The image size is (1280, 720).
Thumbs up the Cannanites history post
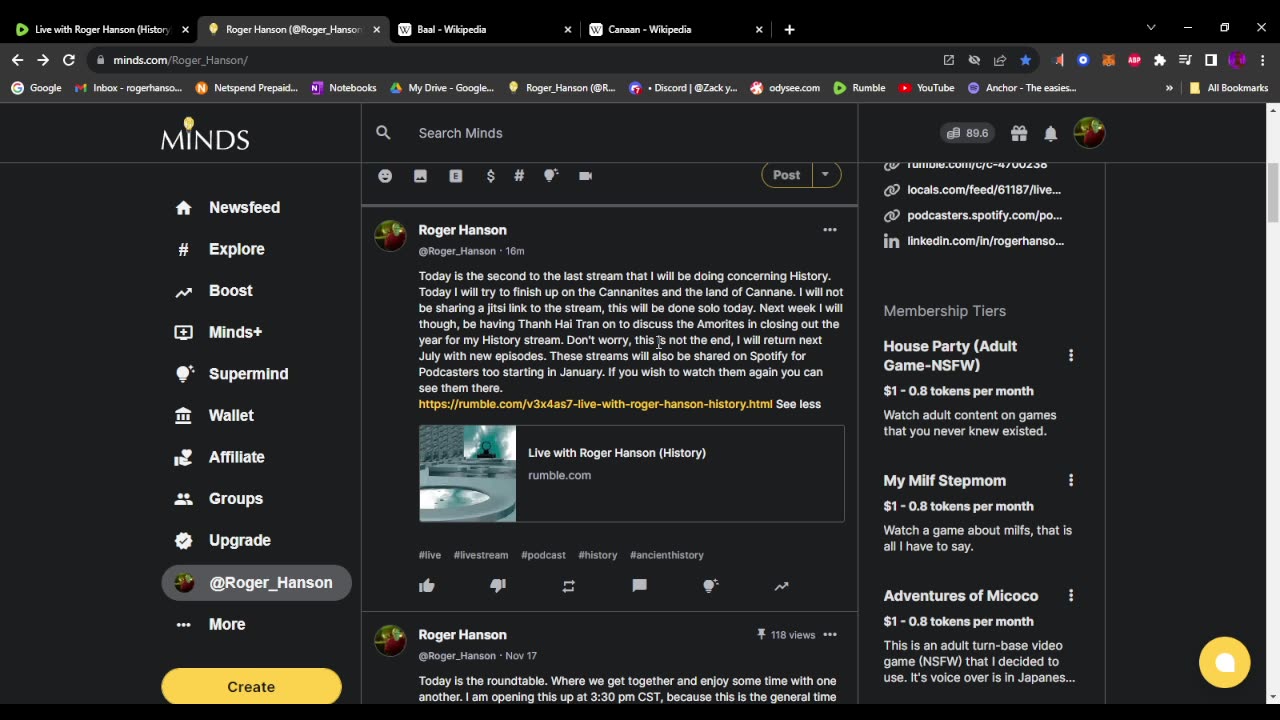[x=427, y=586]
